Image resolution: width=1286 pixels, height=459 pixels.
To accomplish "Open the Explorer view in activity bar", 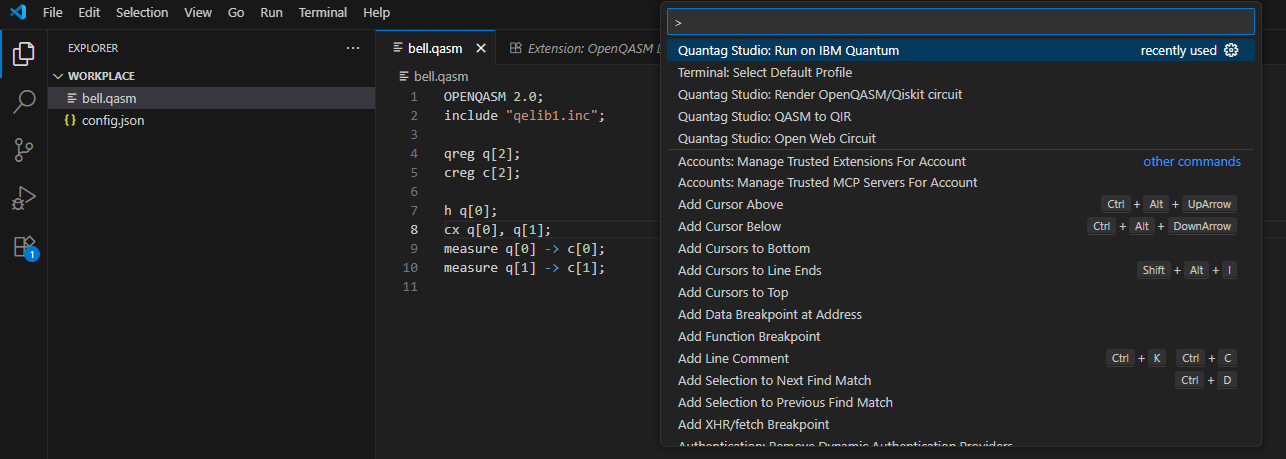I will coord(23,54).
